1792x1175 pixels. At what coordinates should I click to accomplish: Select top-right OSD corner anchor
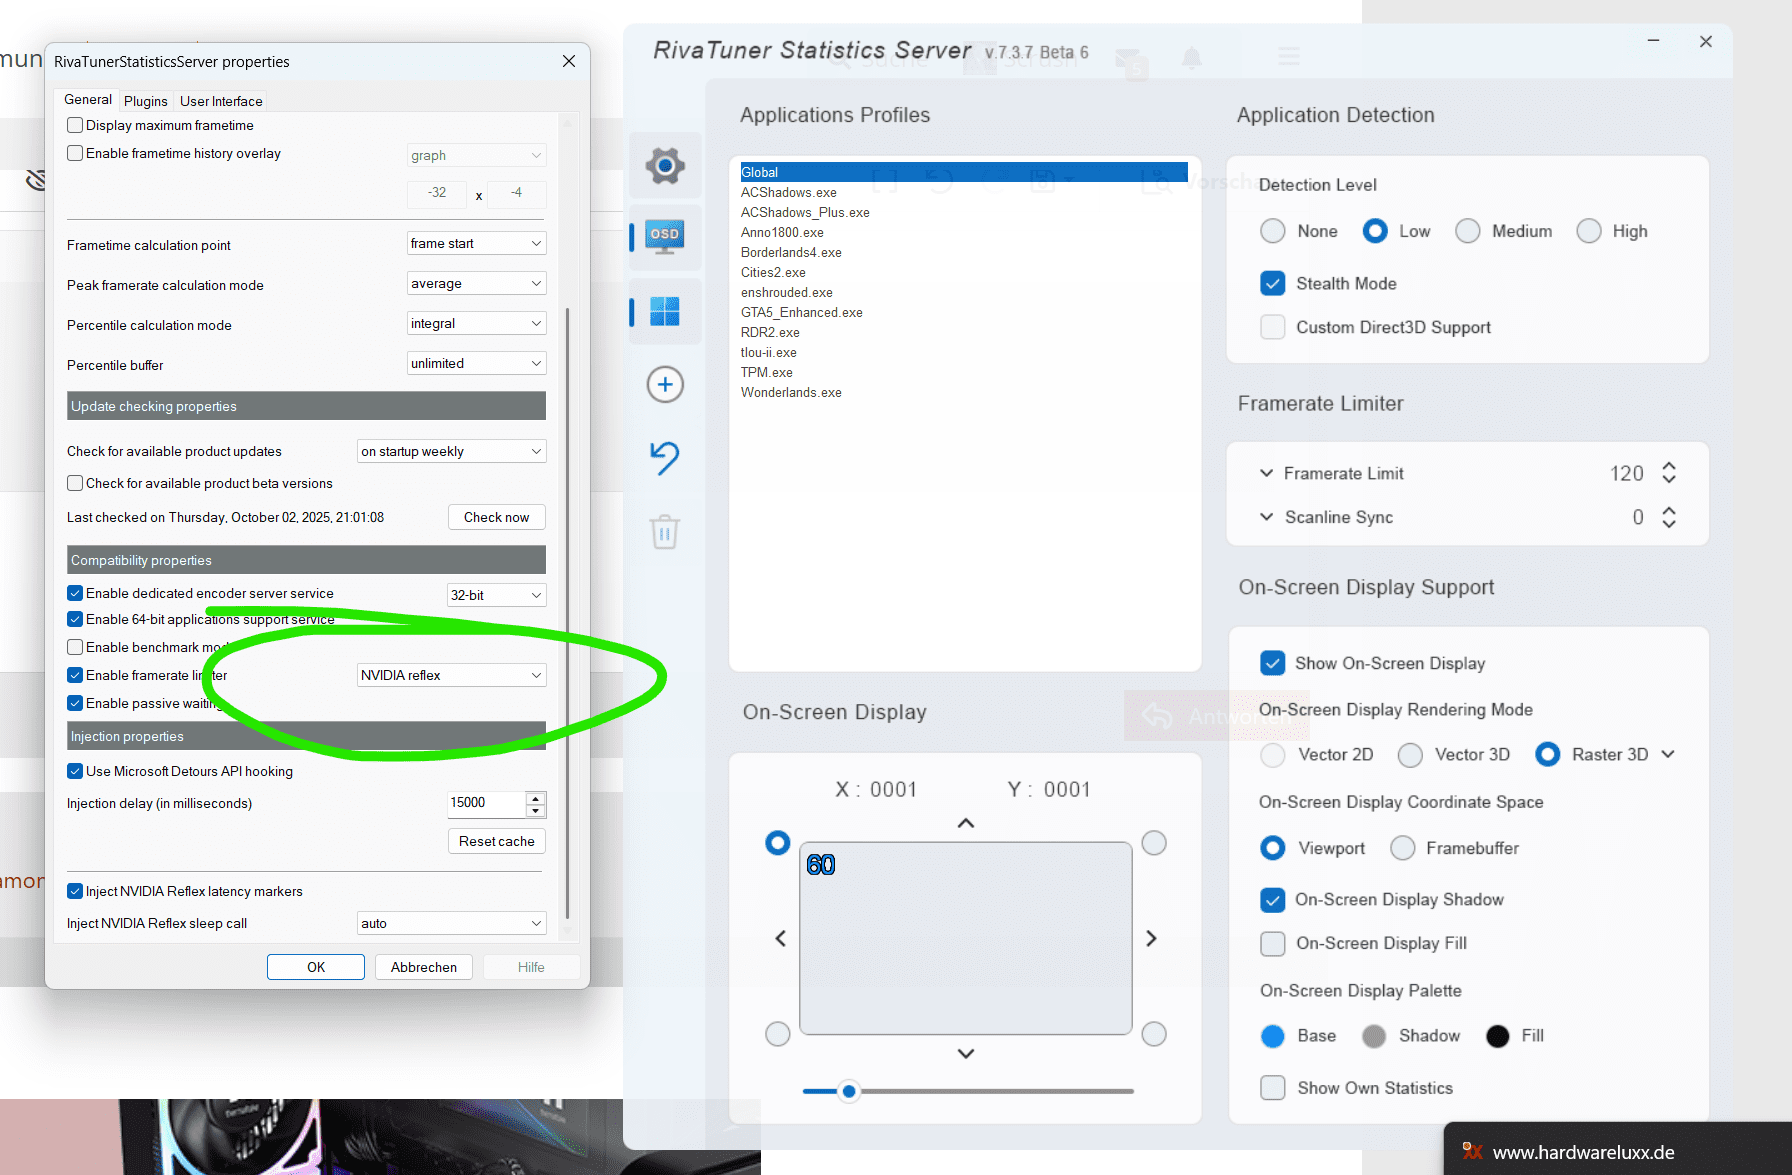[1154, 843]
